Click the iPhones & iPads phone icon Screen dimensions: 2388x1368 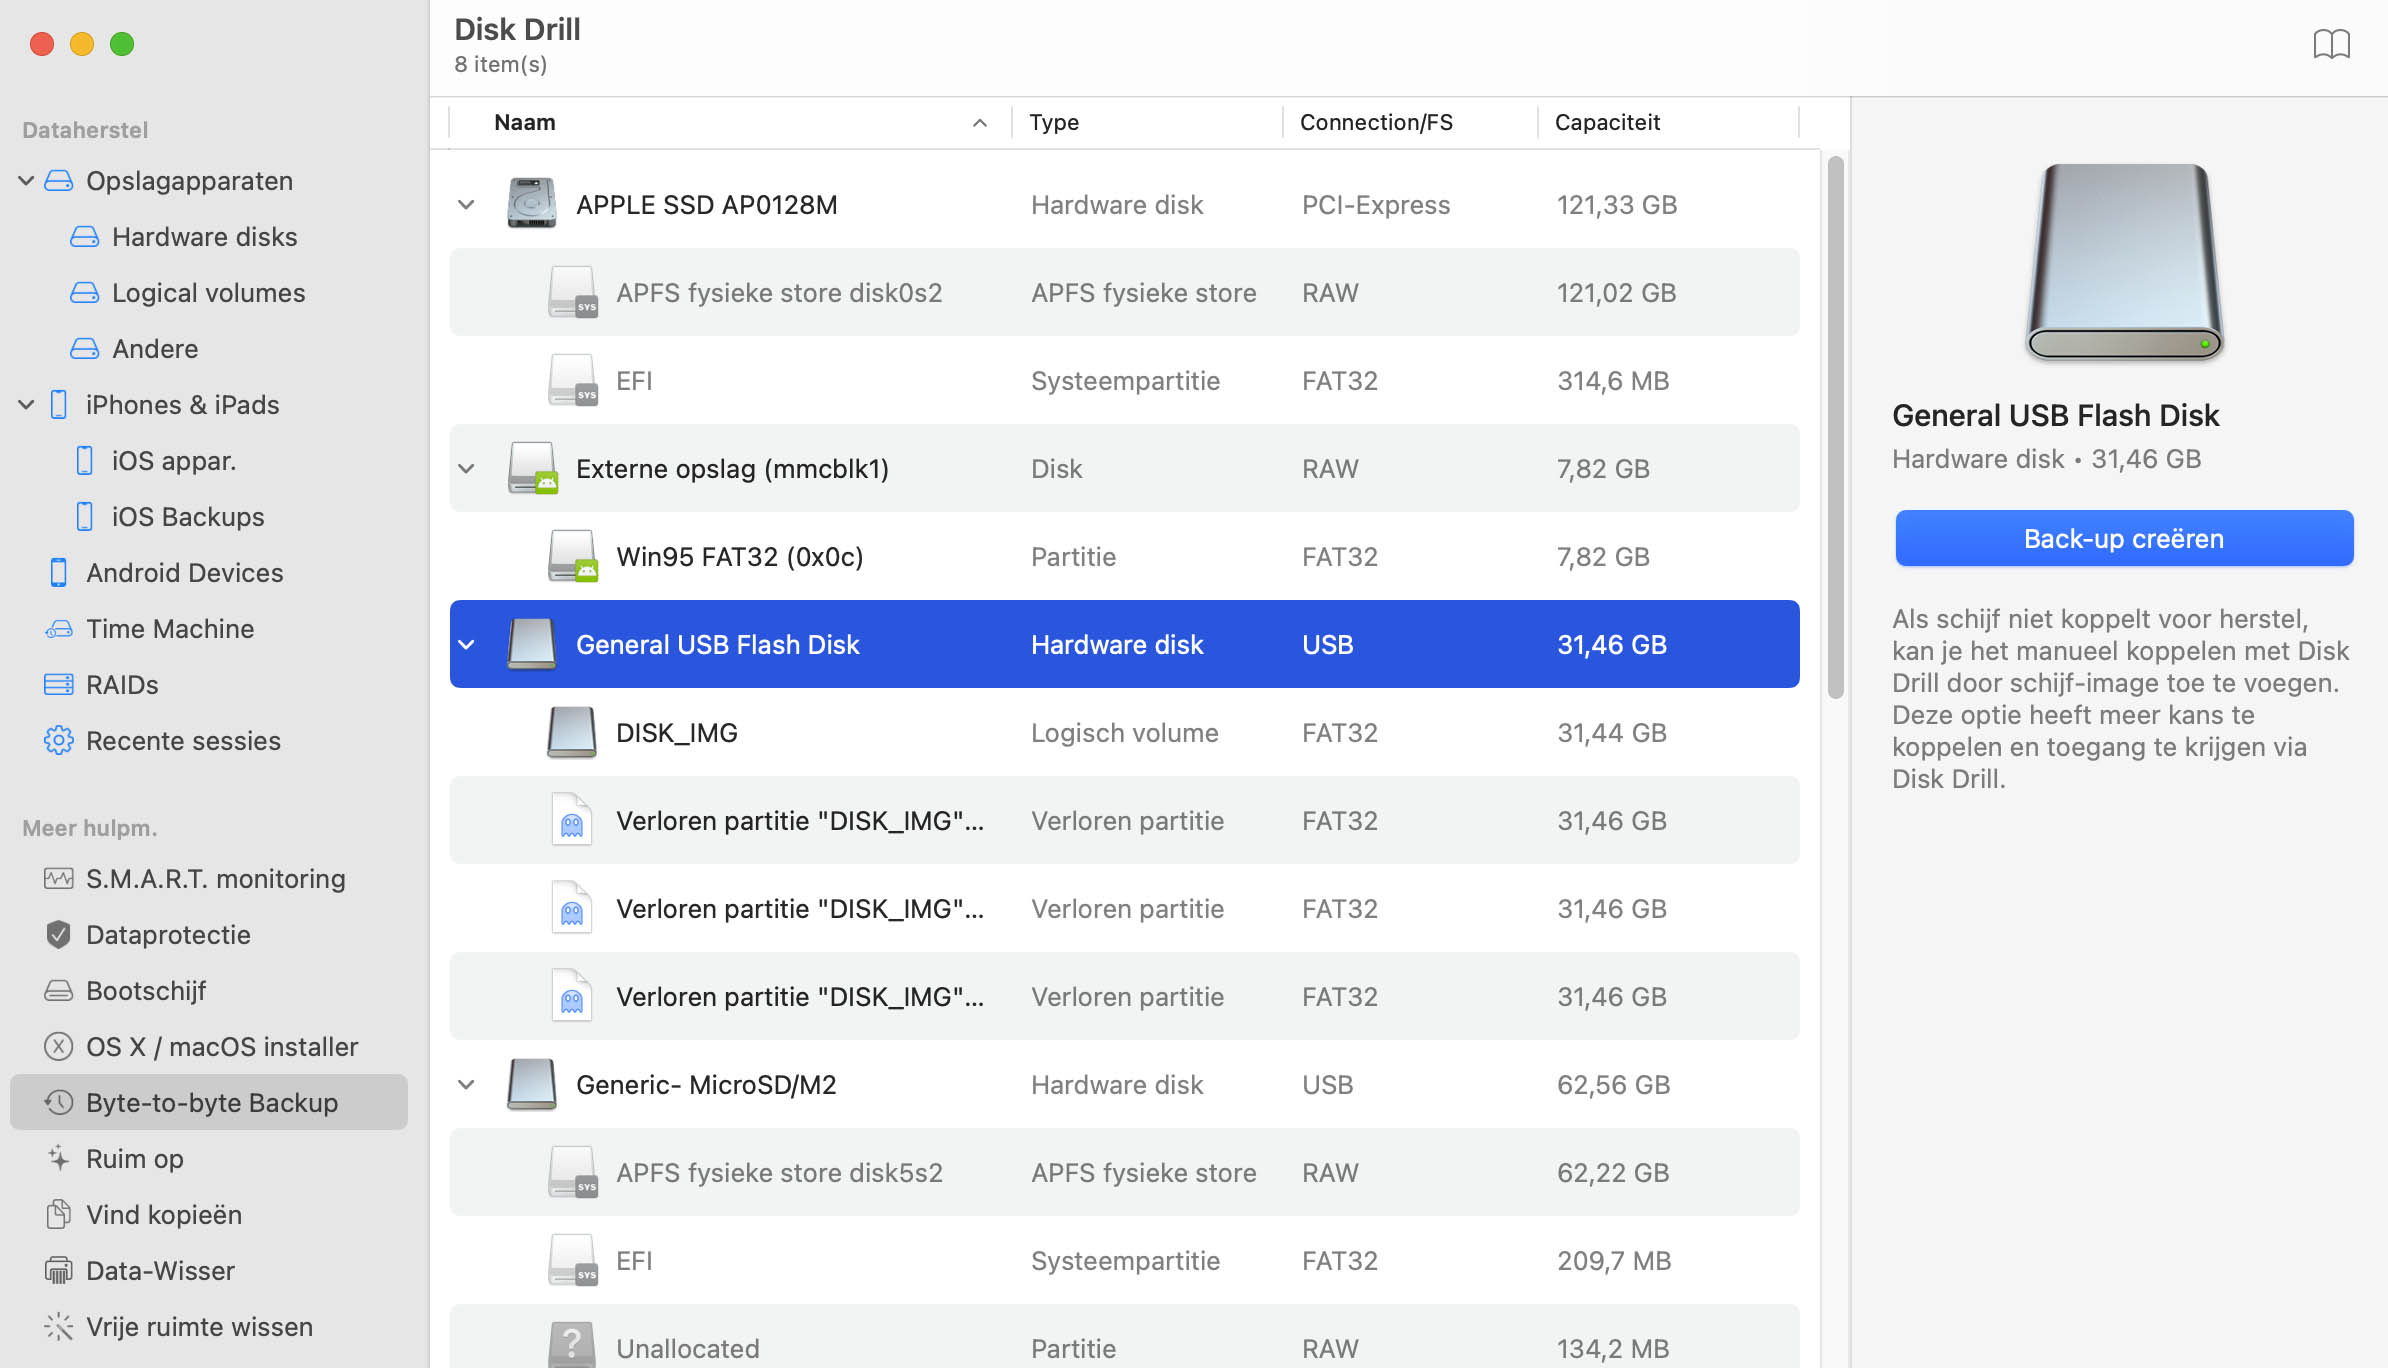click(x=59, y=405)
